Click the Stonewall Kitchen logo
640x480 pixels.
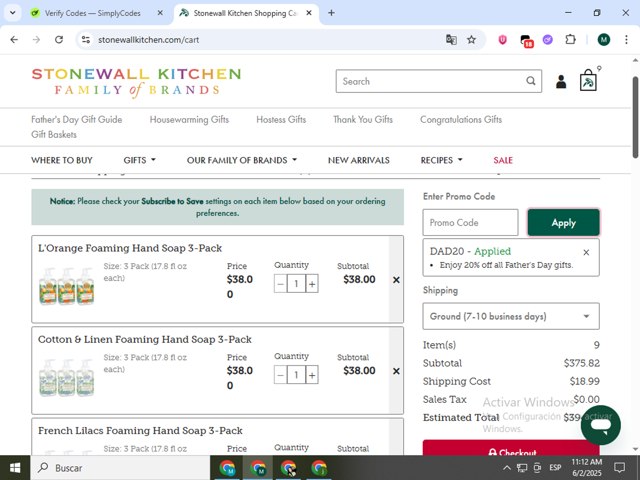tap(136, 82)
